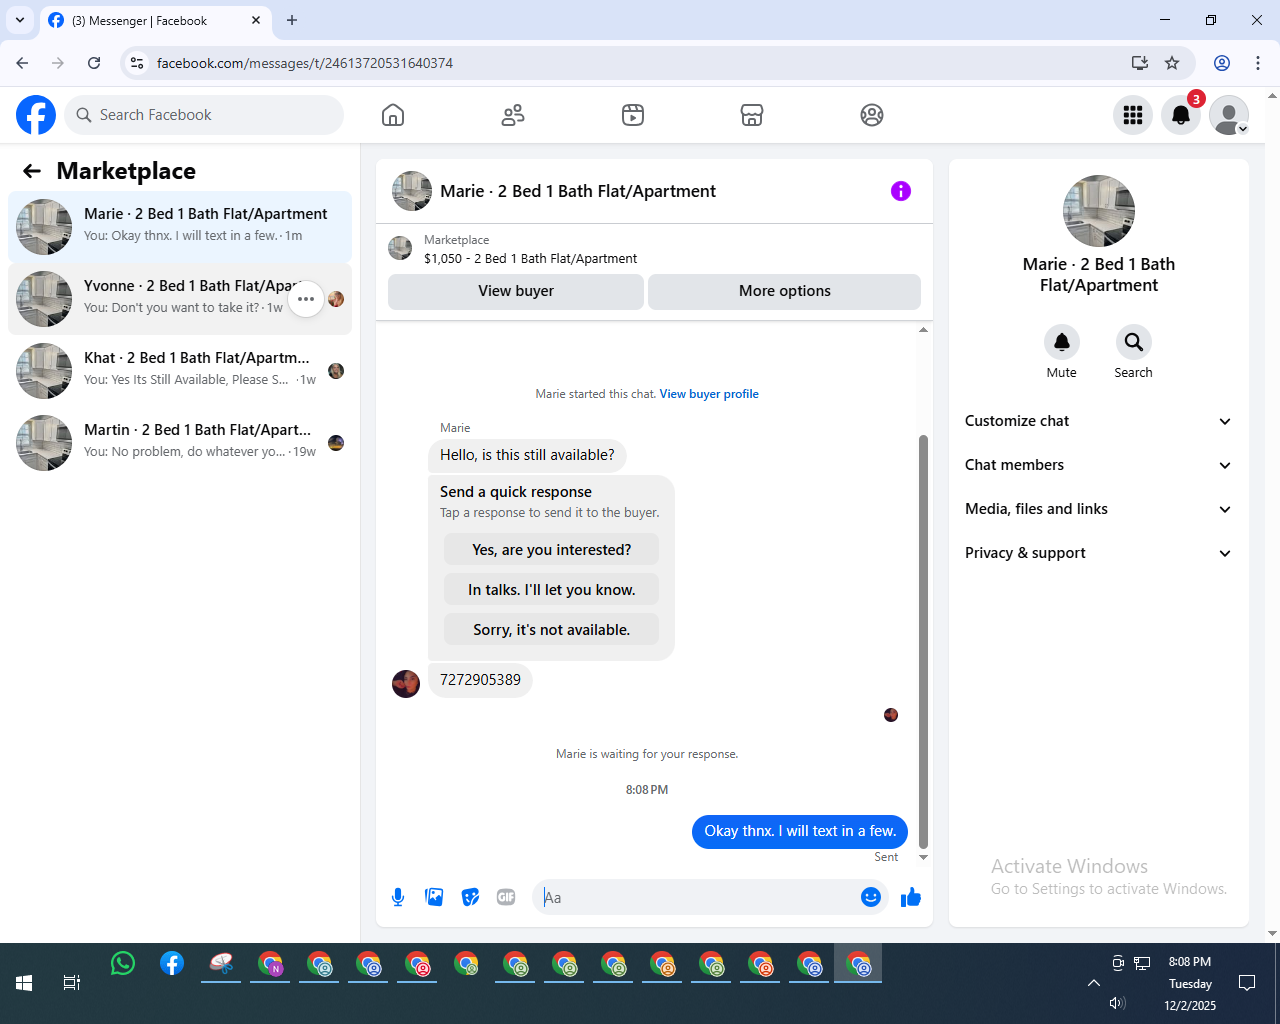Open the taskbar volume speaker icon
1280x1024 pixels.
(1118, 1003)
